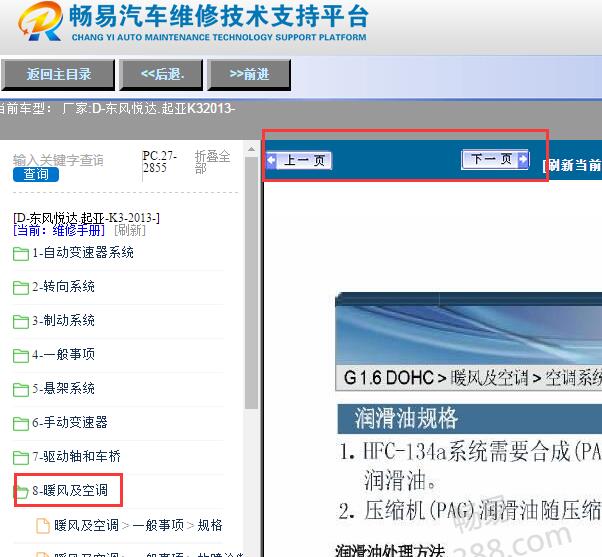Go forward with the >>前进 button
Image resolution: width=602 pixels, height=557 pixels.
click(x=249, y=74)
